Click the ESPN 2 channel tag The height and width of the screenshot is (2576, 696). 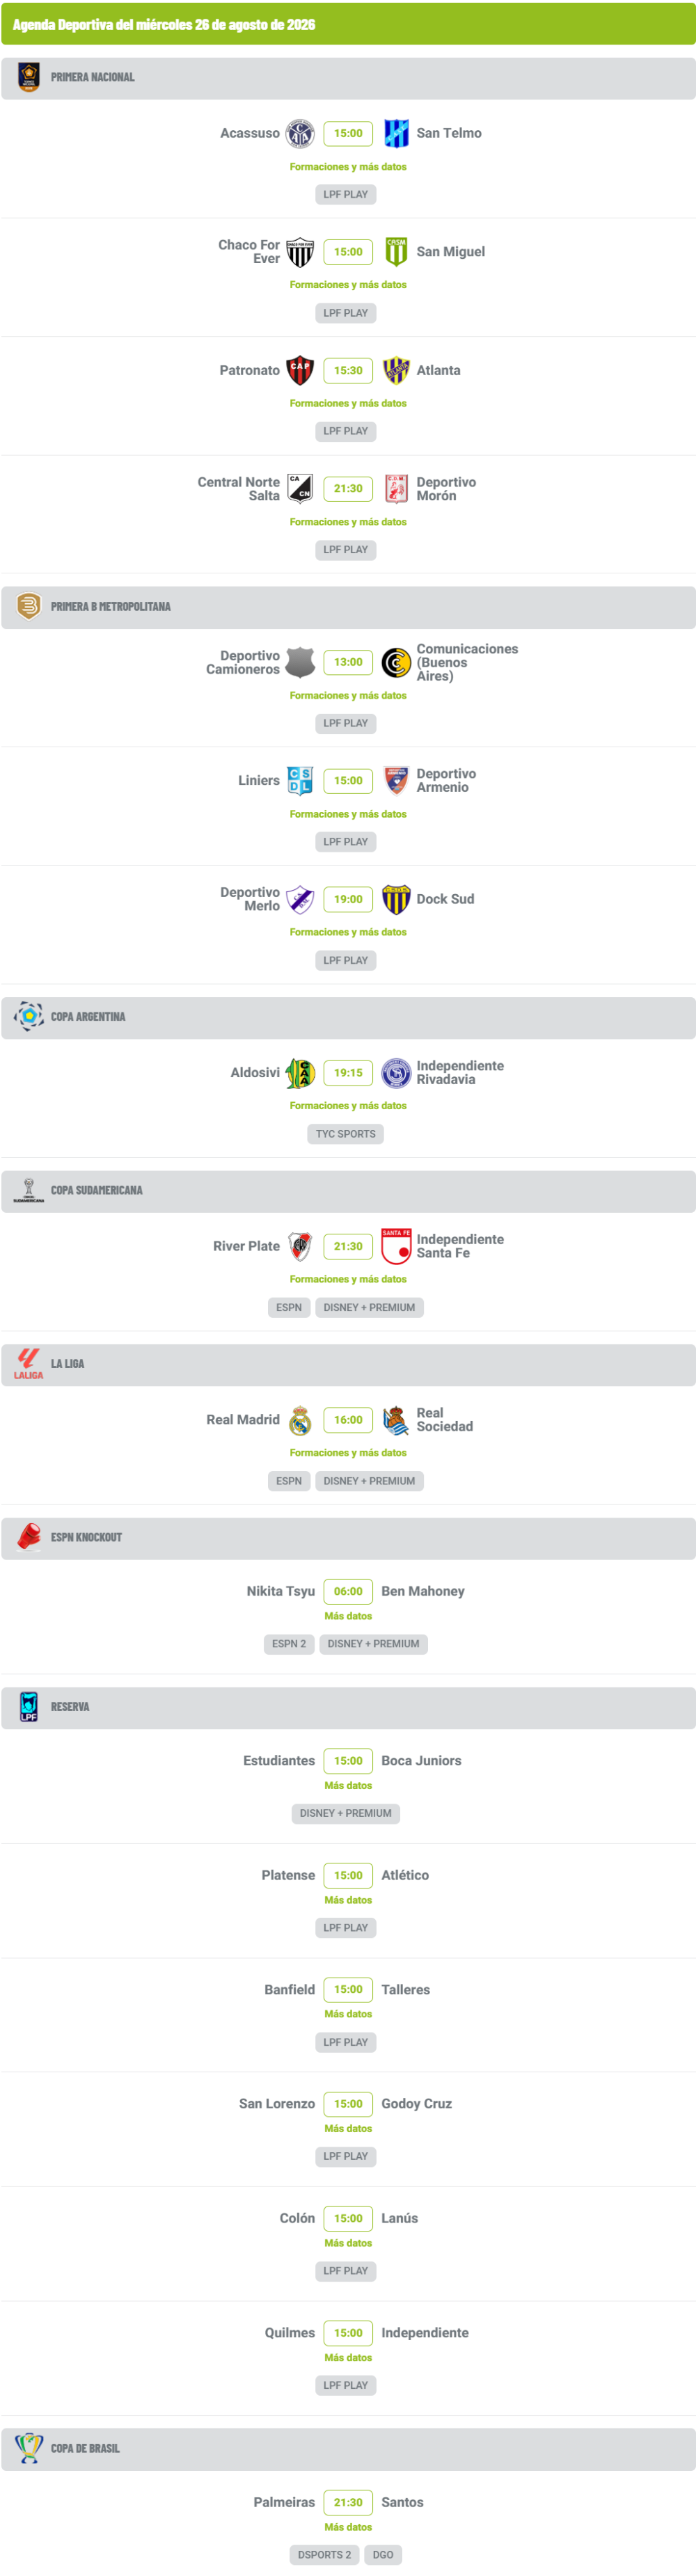289,1644
